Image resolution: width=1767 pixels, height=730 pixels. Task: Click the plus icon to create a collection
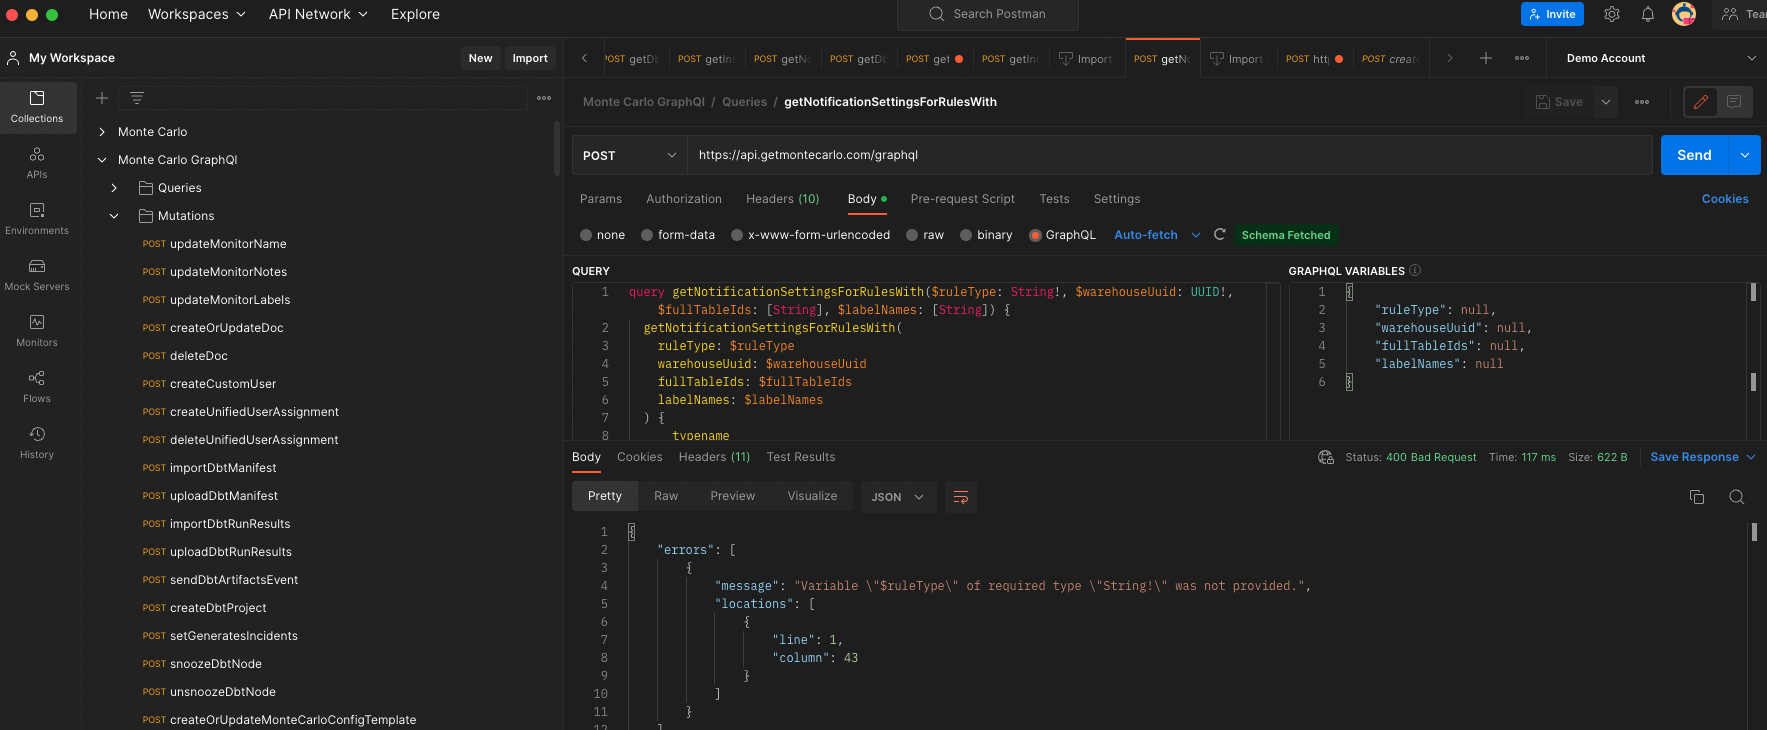102,98
